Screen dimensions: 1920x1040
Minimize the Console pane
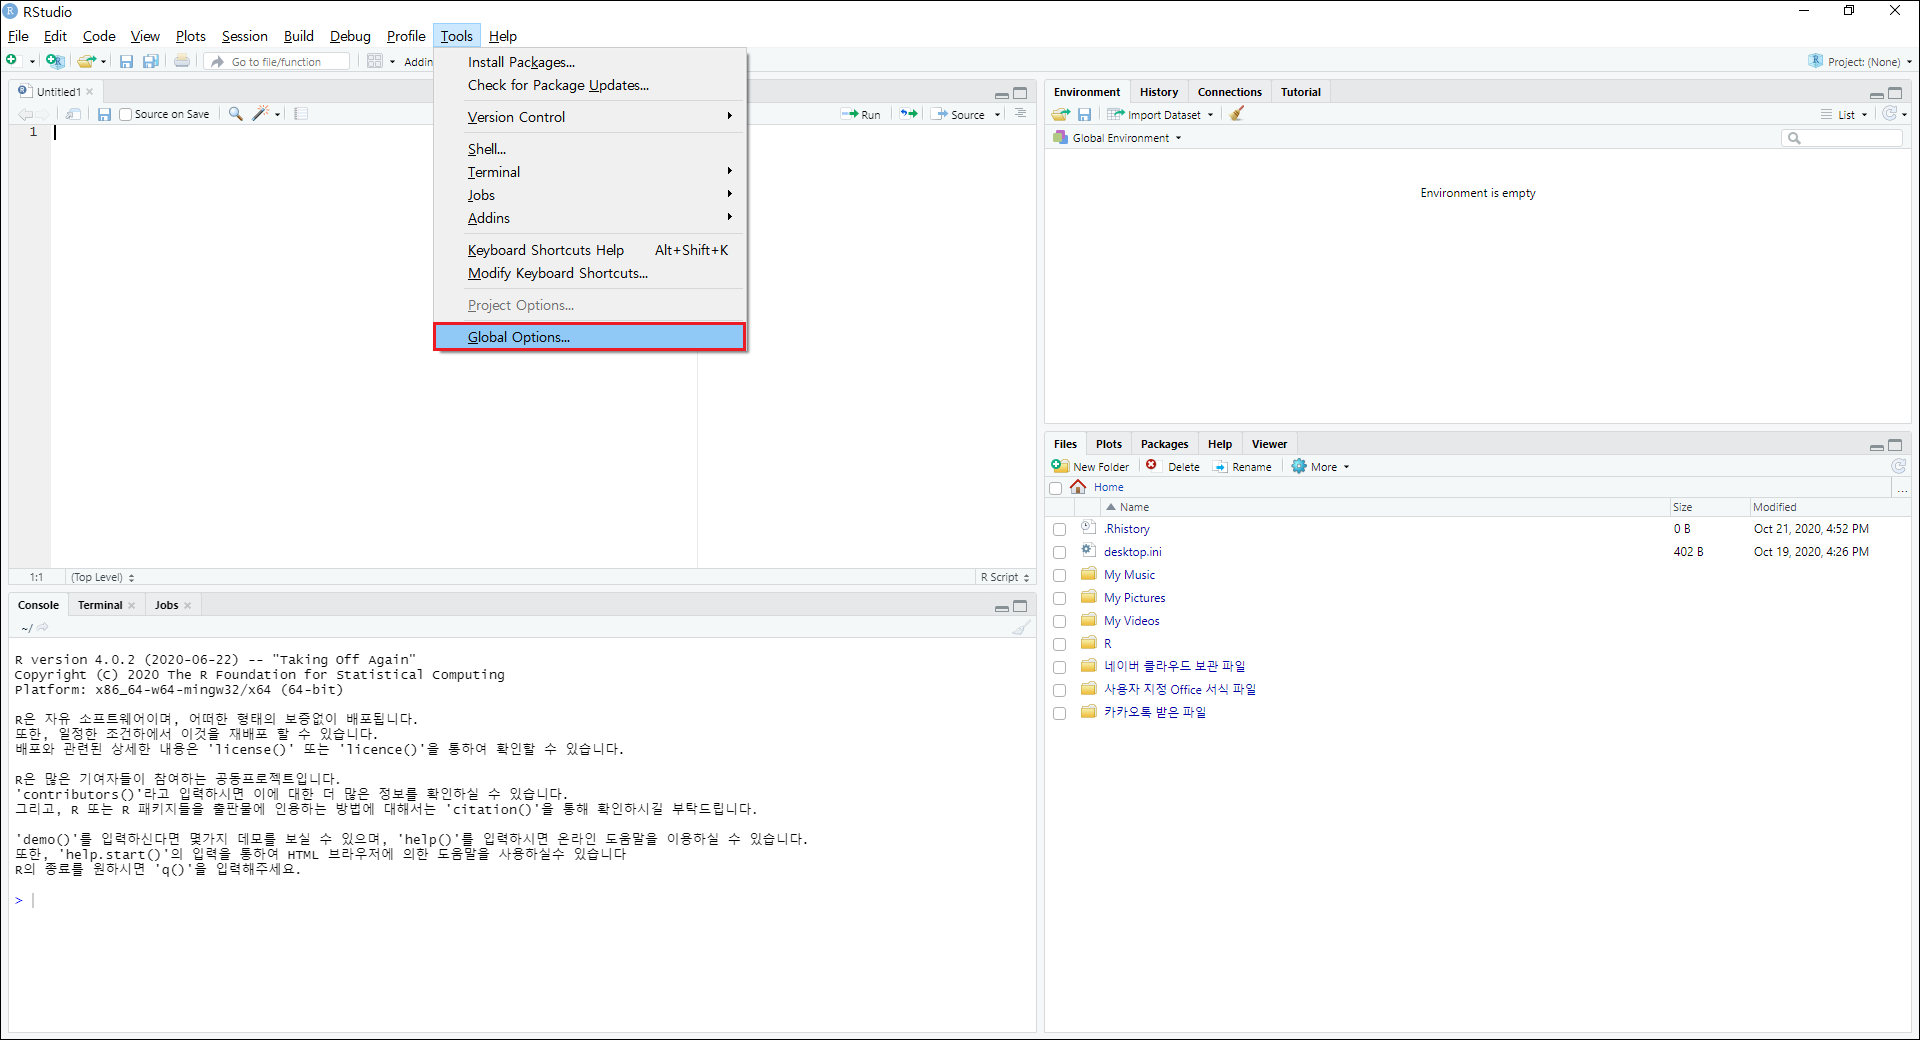tap(1001, 607)
